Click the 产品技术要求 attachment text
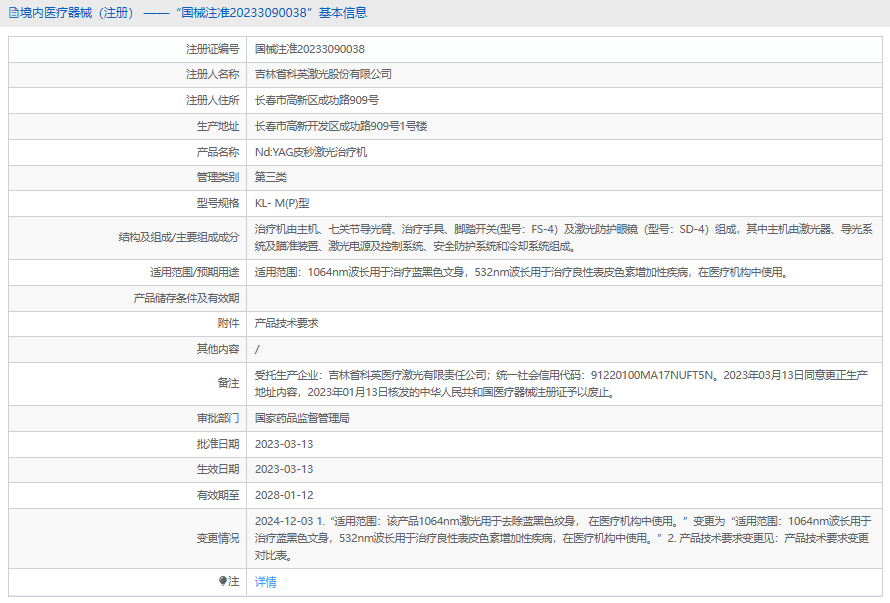Viewport: 890px width, 603px height. (286, 323)
